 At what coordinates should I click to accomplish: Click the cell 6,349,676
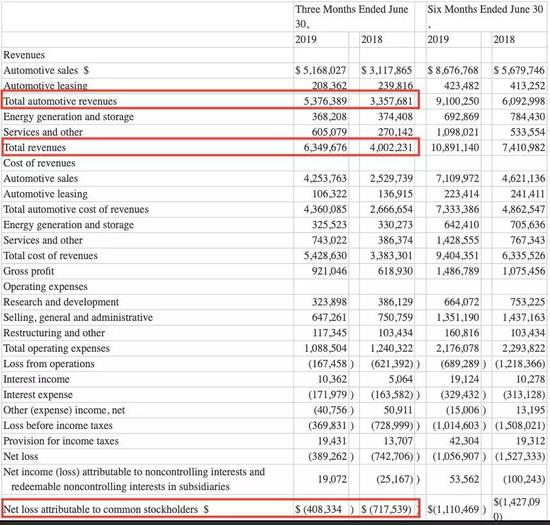pyautogui.click(x=325, y=148)
